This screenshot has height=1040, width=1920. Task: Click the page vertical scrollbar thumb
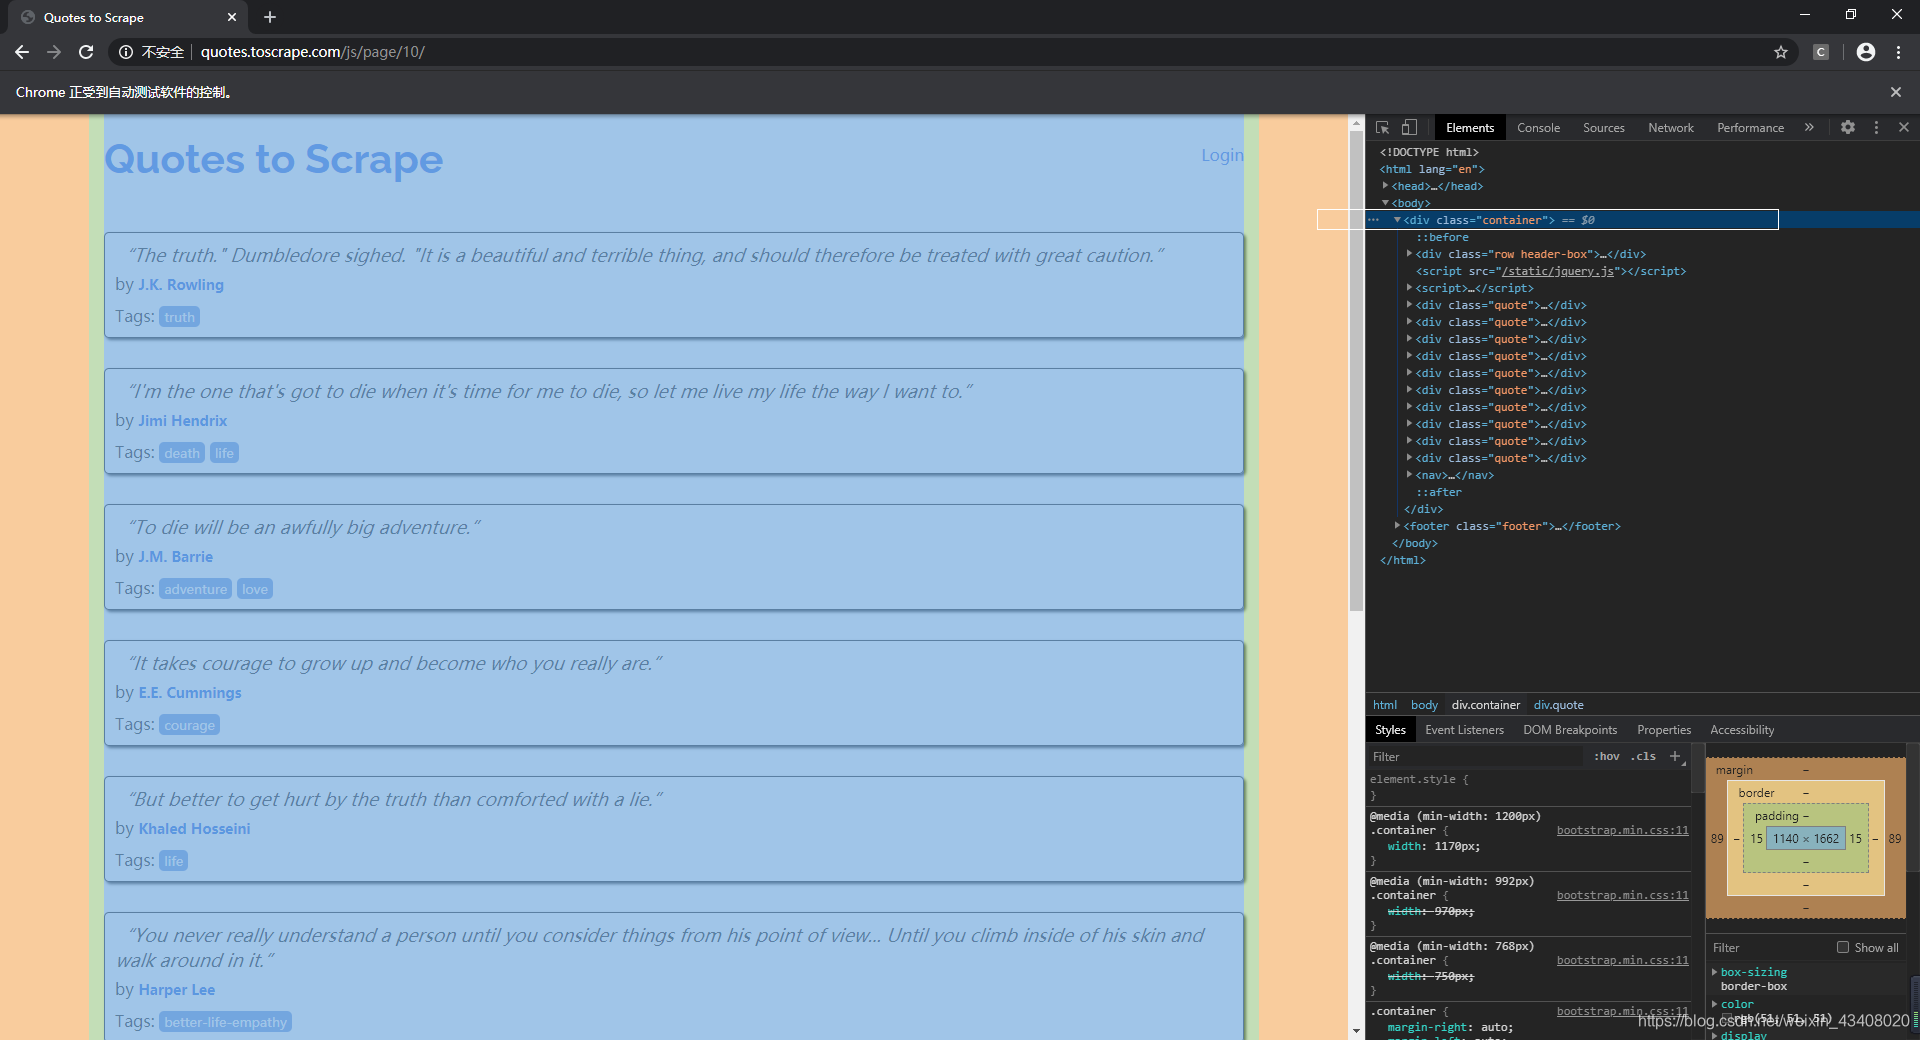1356,372
